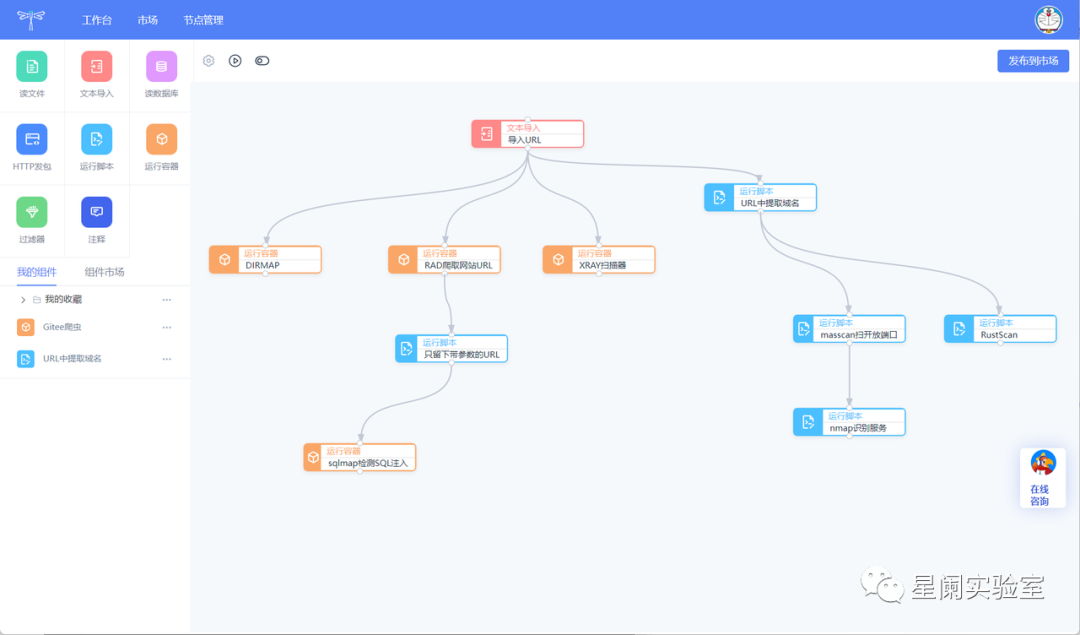The width and height of the screenshot is (1080, 635).
Task: Click the Gitee爬虫 label text
Action: pos(62,327)
